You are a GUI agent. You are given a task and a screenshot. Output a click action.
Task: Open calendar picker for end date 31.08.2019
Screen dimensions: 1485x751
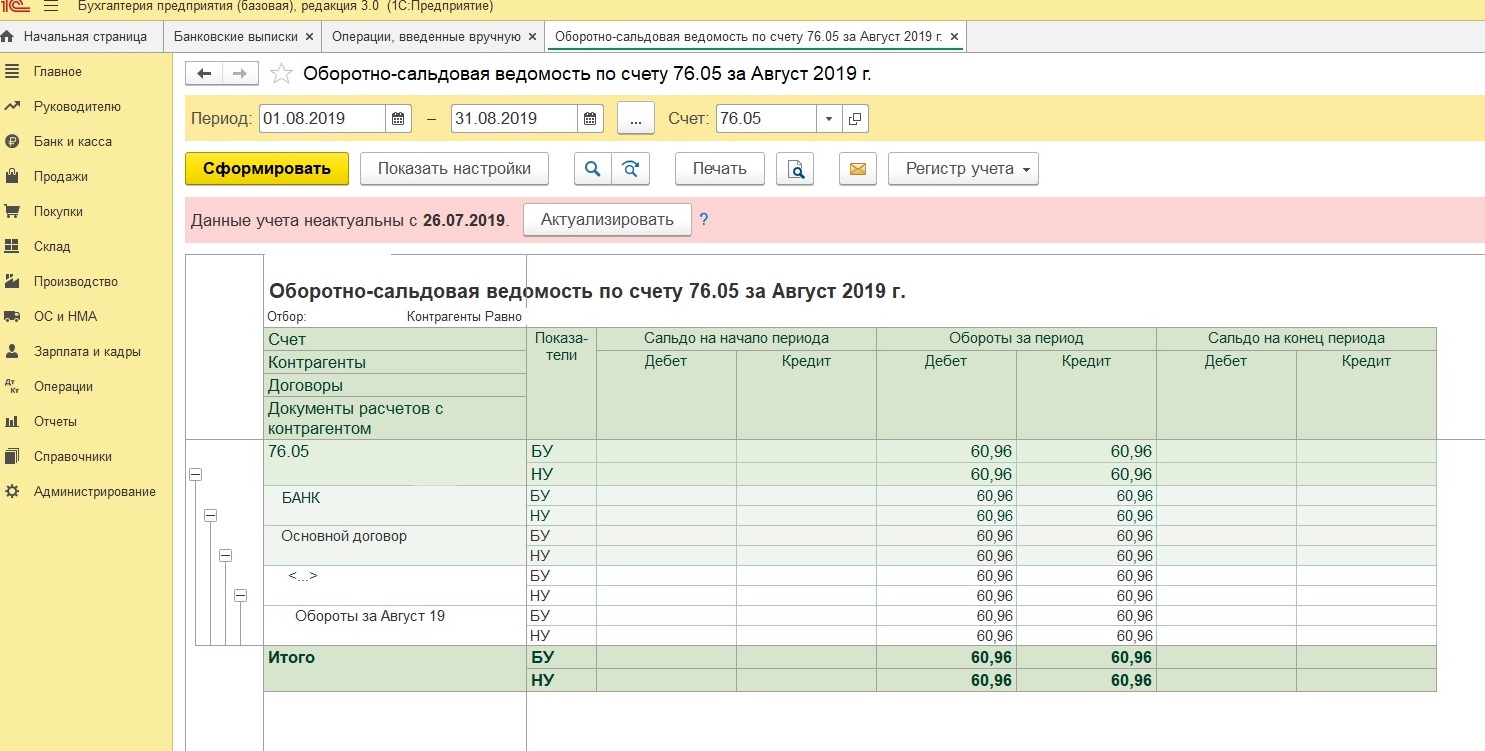point(591,119)
